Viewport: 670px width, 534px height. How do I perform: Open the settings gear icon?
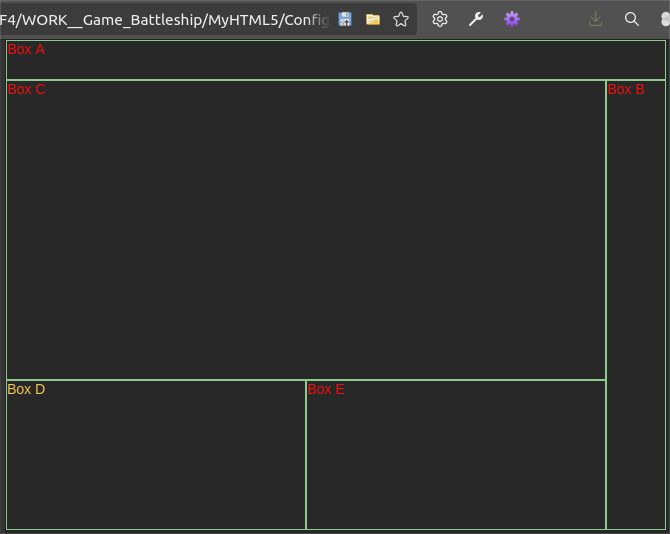[440, 19]
